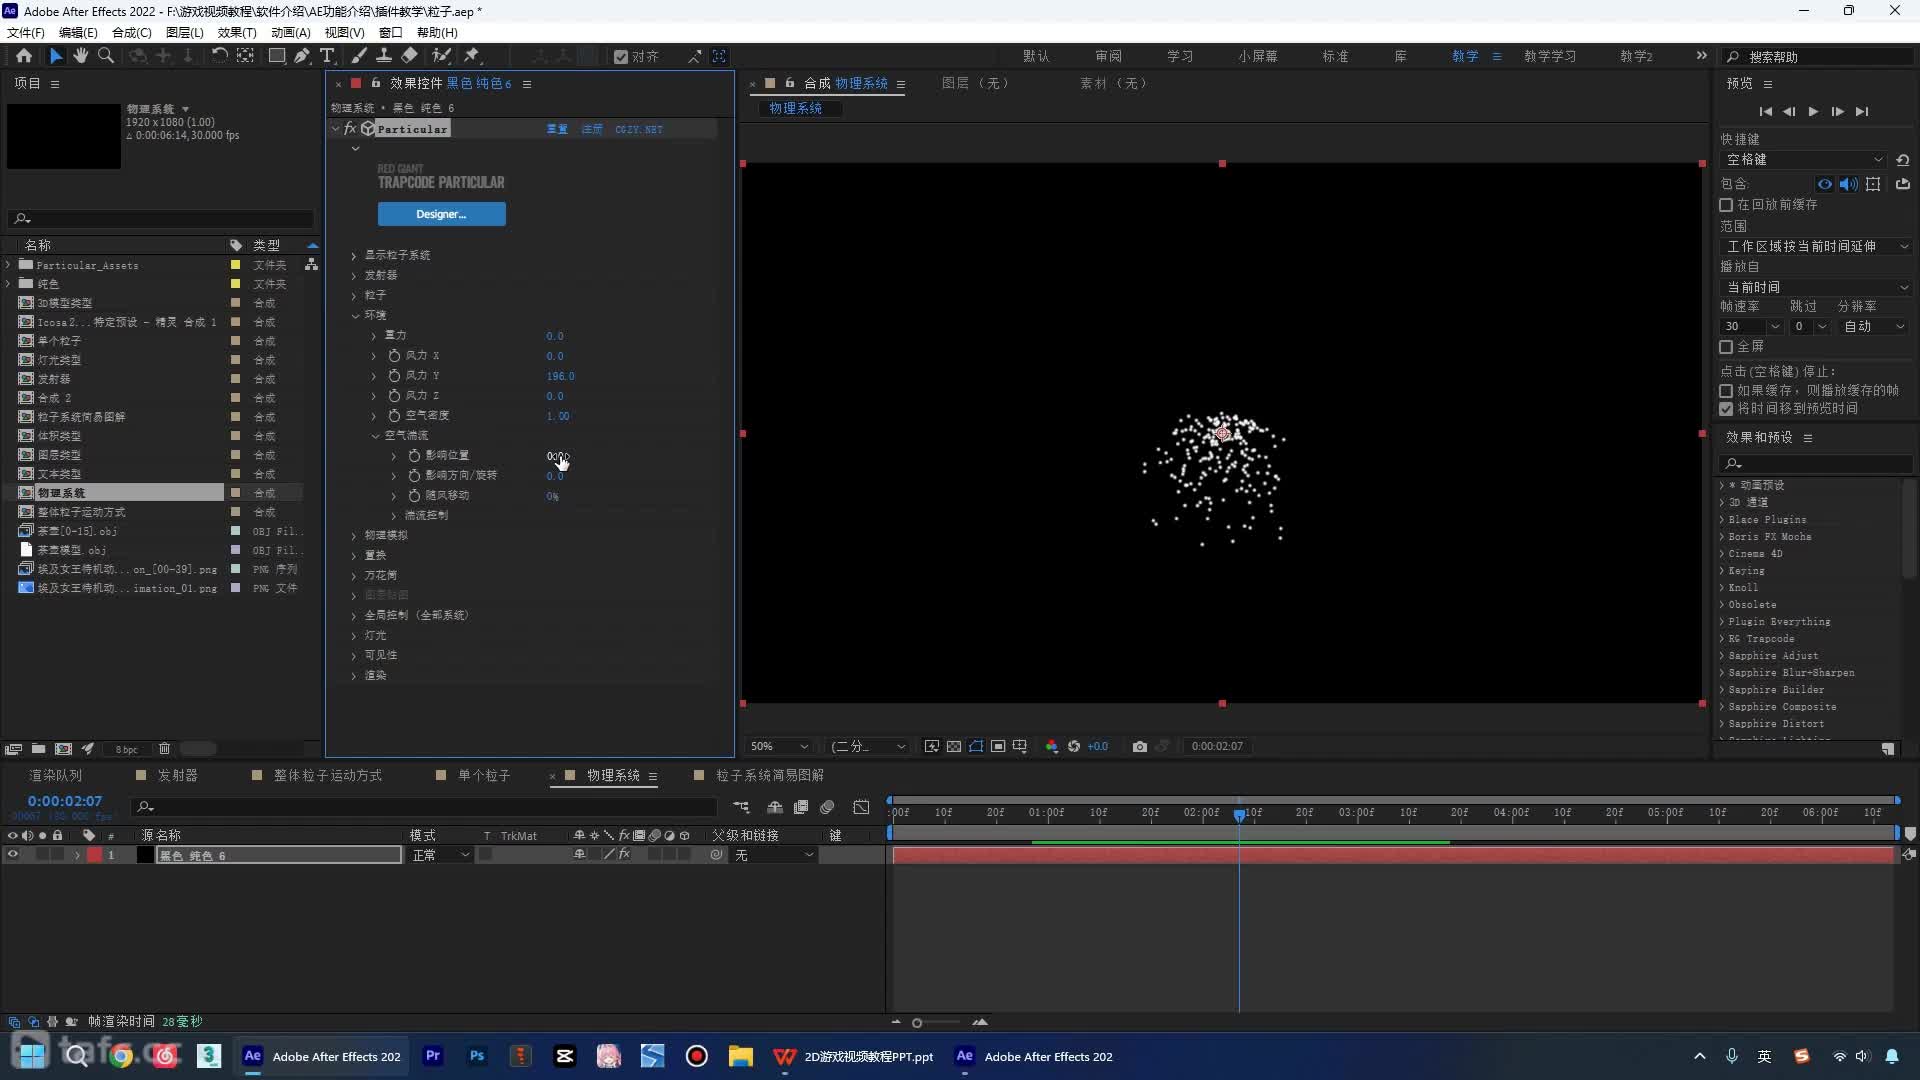Switch to 单个粒子 timeline tab

click(x=484, y=775)
